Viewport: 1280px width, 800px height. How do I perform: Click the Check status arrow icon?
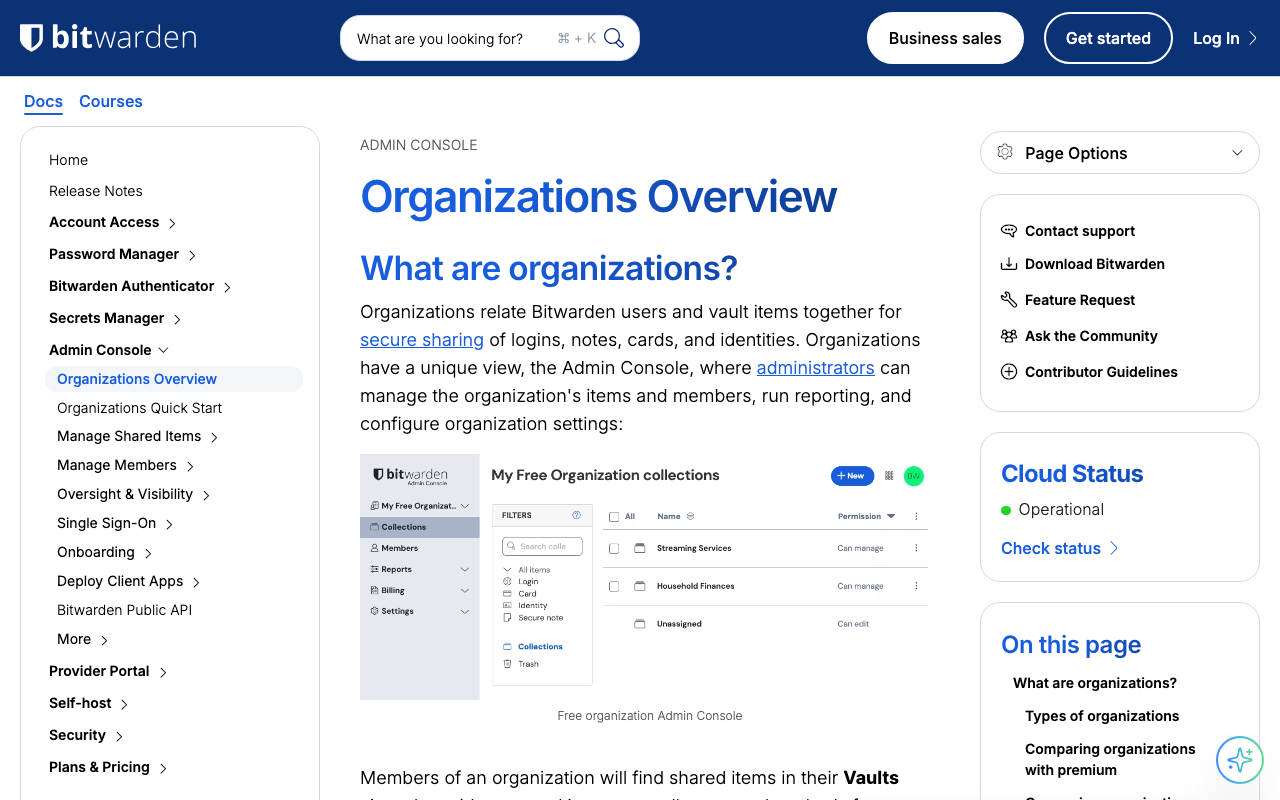point(1114,548)
